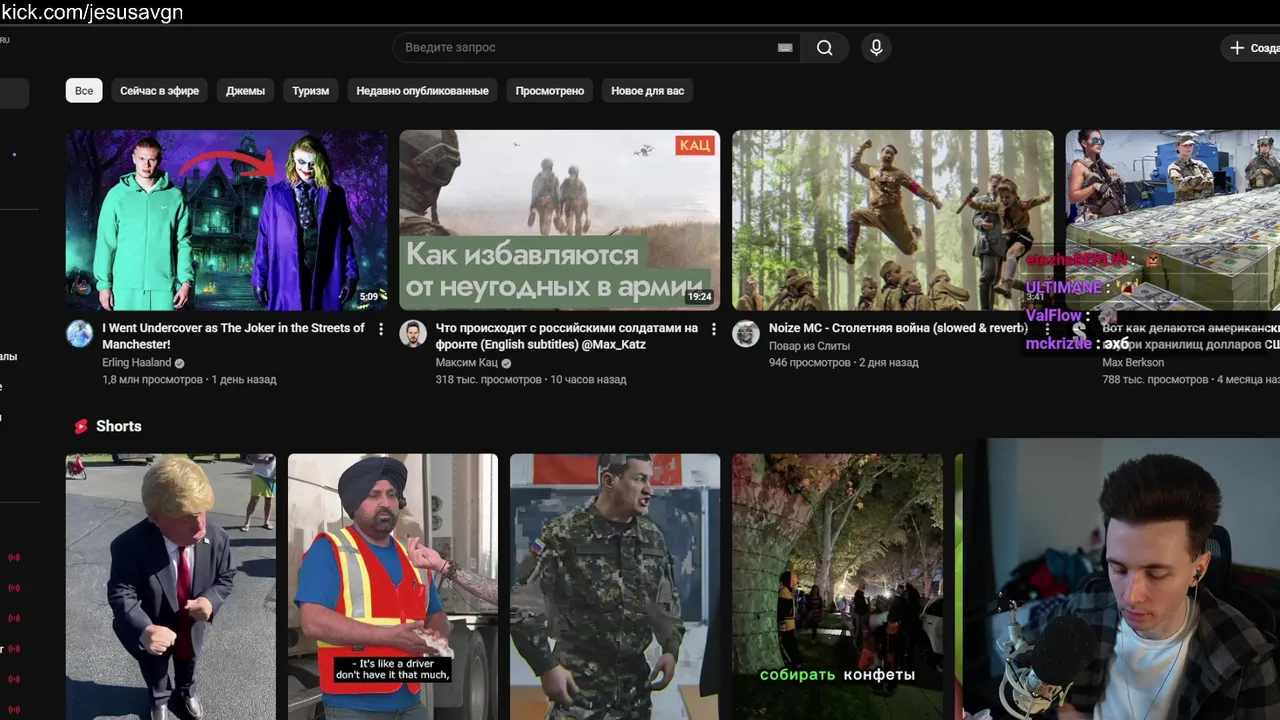Image resolution: width=1280 pixels, height=720 pixels.
Task: Open the 'Как избавляются от неугодных' thumbnail
Action: (x=559, y=220)
